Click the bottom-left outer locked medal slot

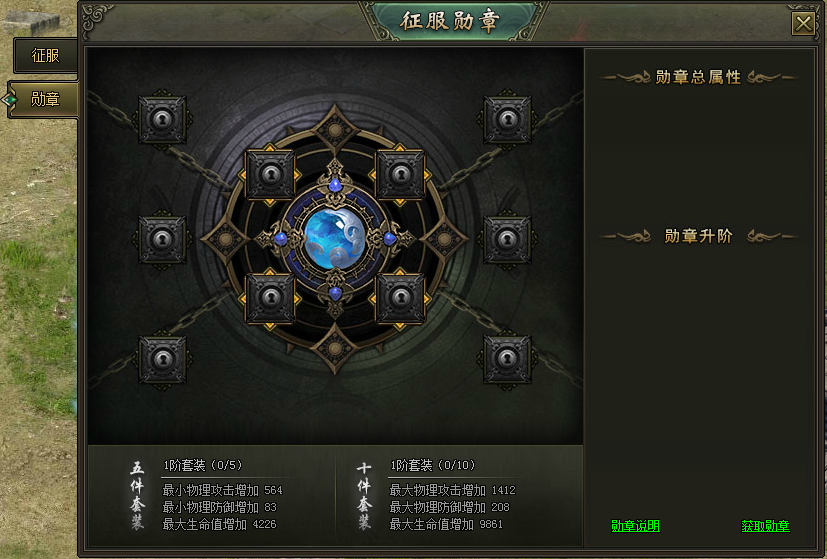coord(162,360)
